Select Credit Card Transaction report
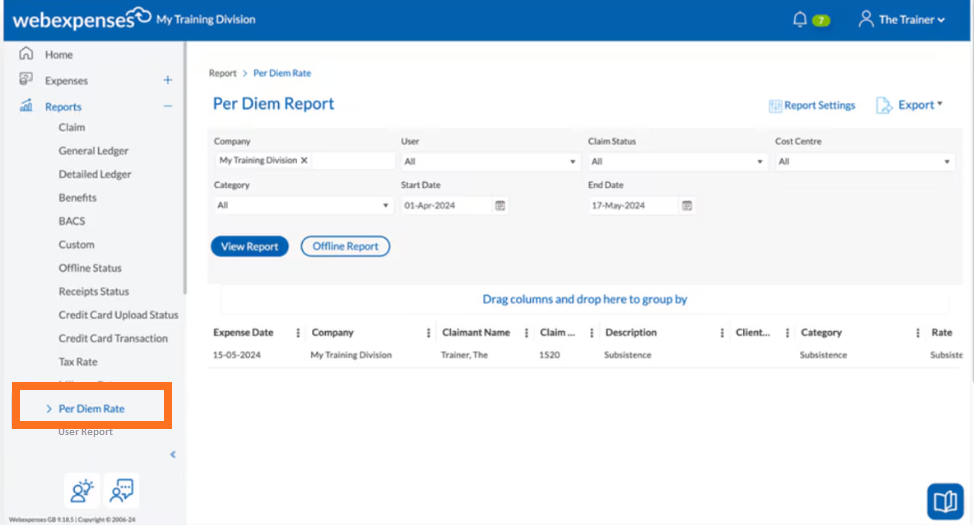The height and width of the screenshot is (525, 974). point(113,338)
